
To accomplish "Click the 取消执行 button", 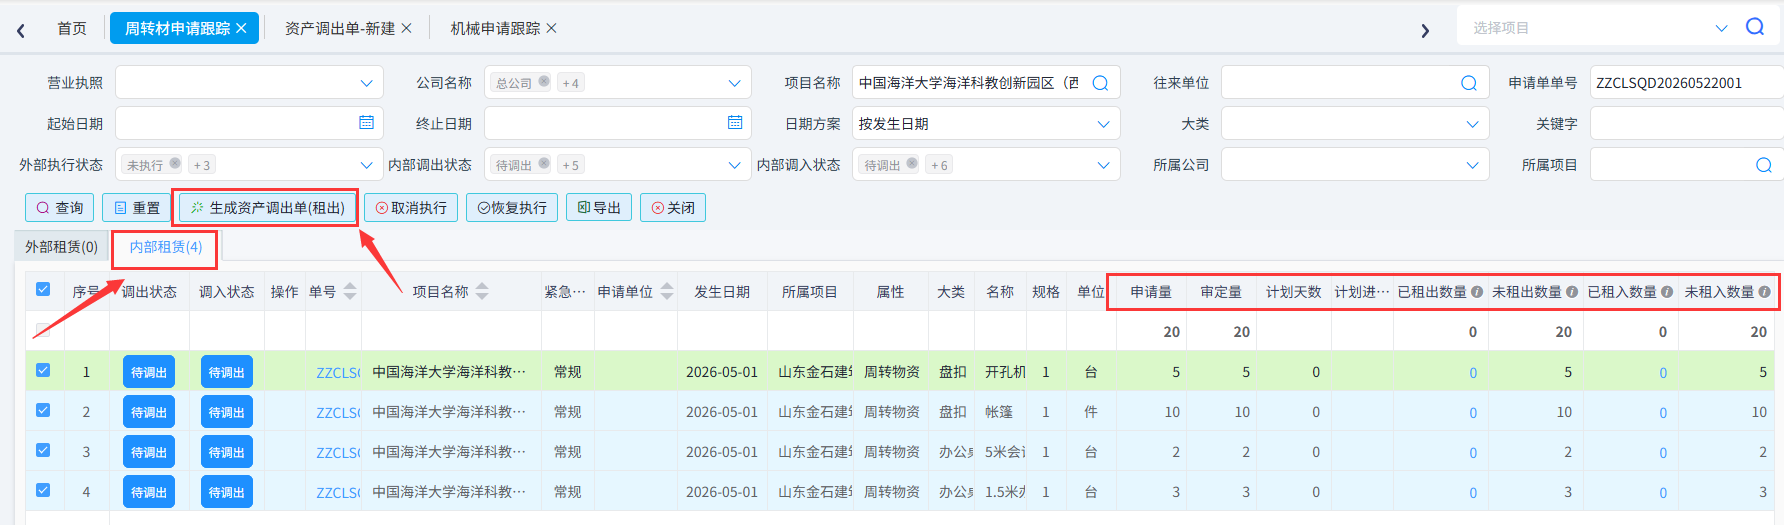I will 411,208.
